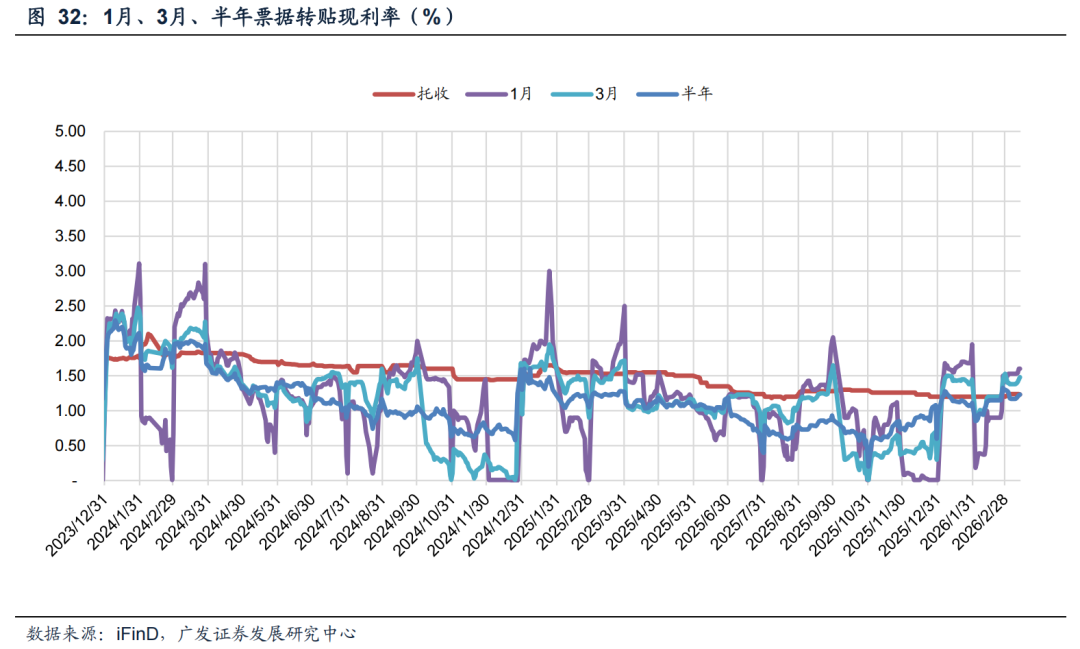The image size is (1080, 649).
Task: Click the x-axis date 2025/6/30
Action: [703, 523]
